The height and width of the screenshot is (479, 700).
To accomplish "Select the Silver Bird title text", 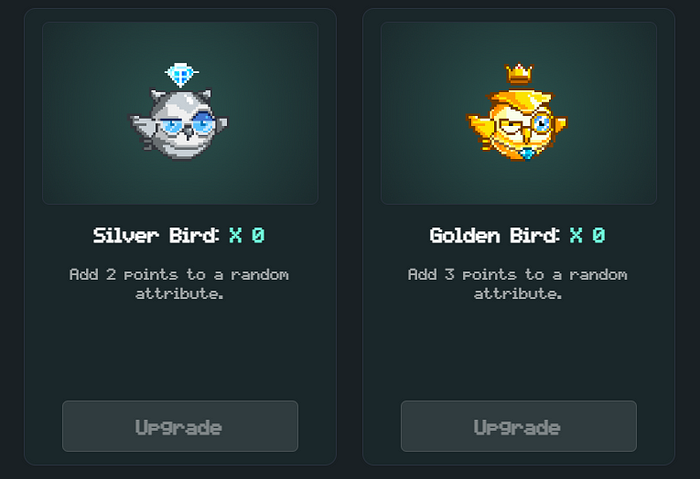I will click(x=156, y=235).
